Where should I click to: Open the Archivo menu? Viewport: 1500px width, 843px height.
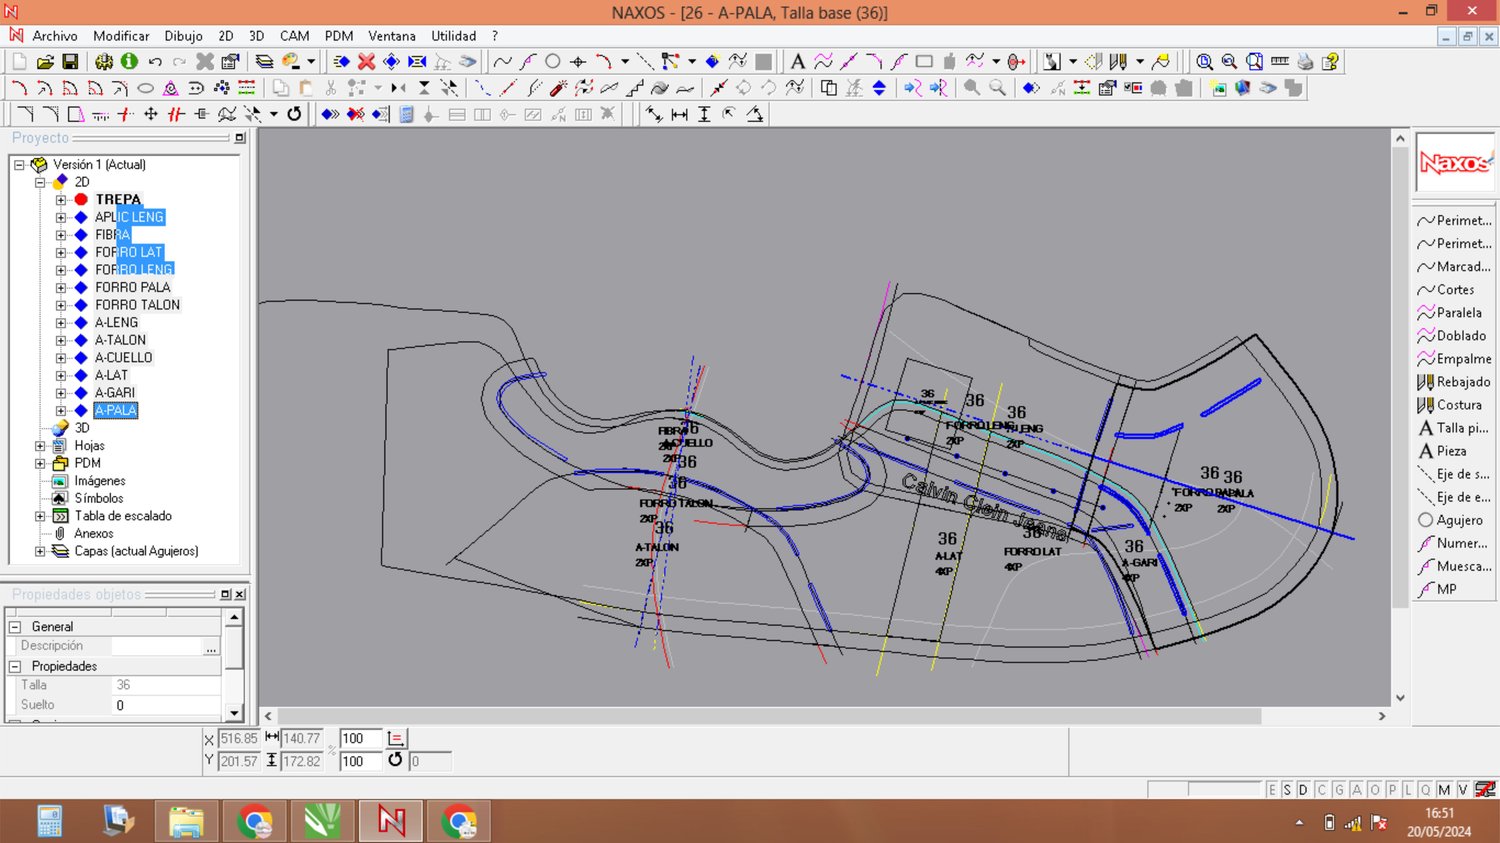(55, 36)
